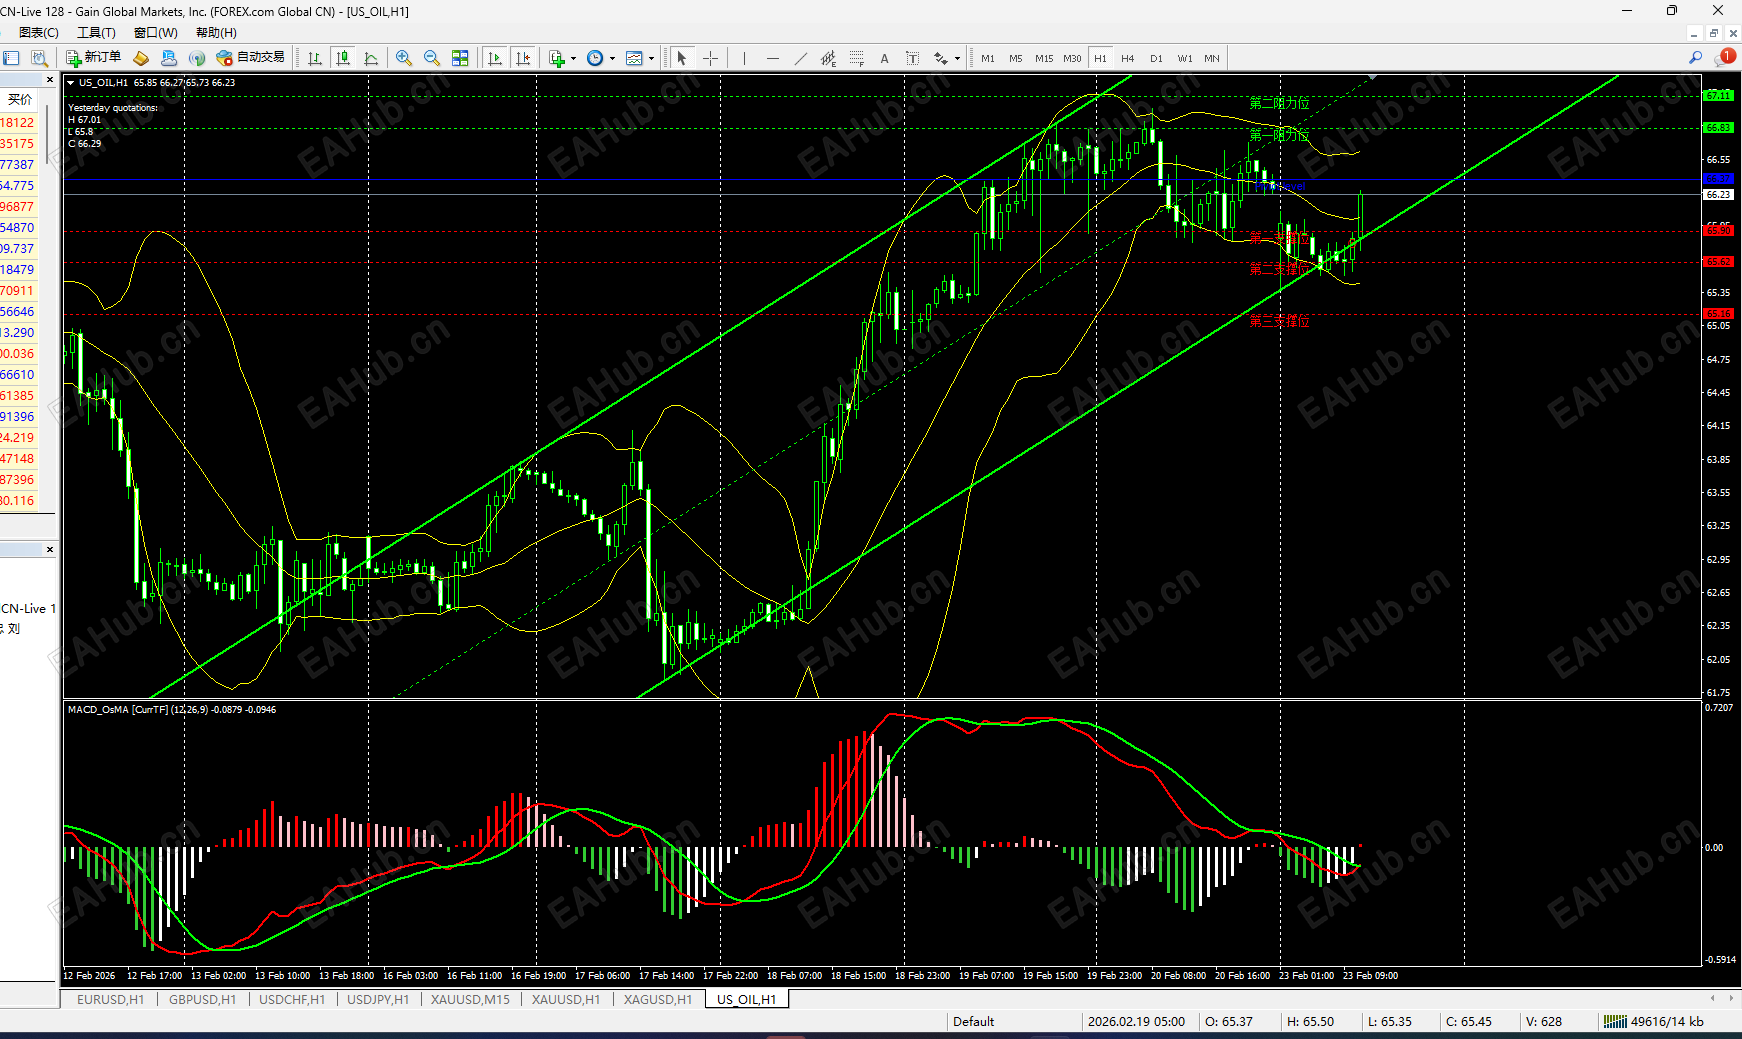Screen dimensions: 1742x1039
Task: Switch to the MN monthly timeframe
Action: 1212,58
